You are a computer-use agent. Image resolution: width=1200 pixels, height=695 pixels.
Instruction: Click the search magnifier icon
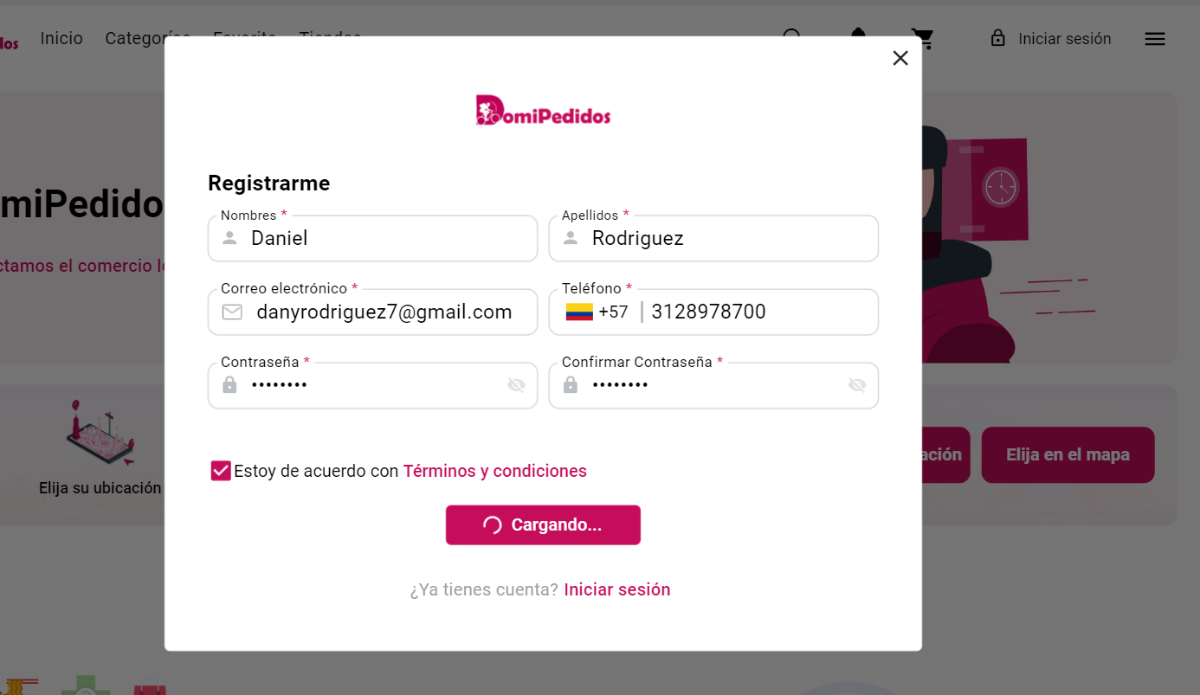click(x=792, y=36)
